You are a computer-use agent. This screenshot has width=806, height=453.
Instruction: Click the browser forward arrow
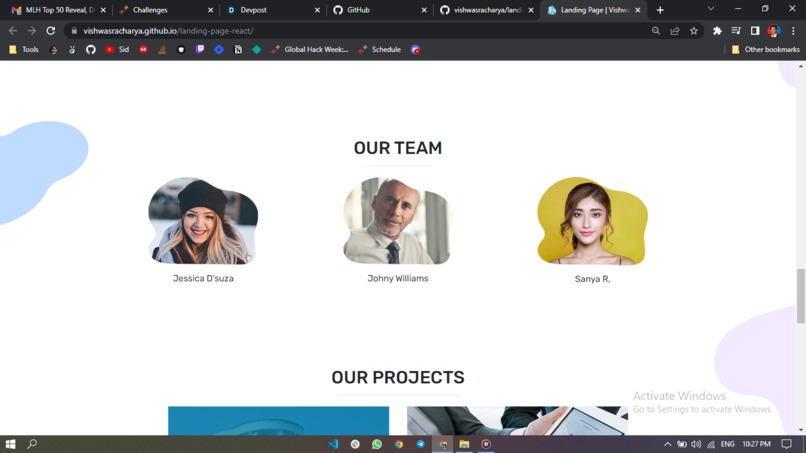32,31
